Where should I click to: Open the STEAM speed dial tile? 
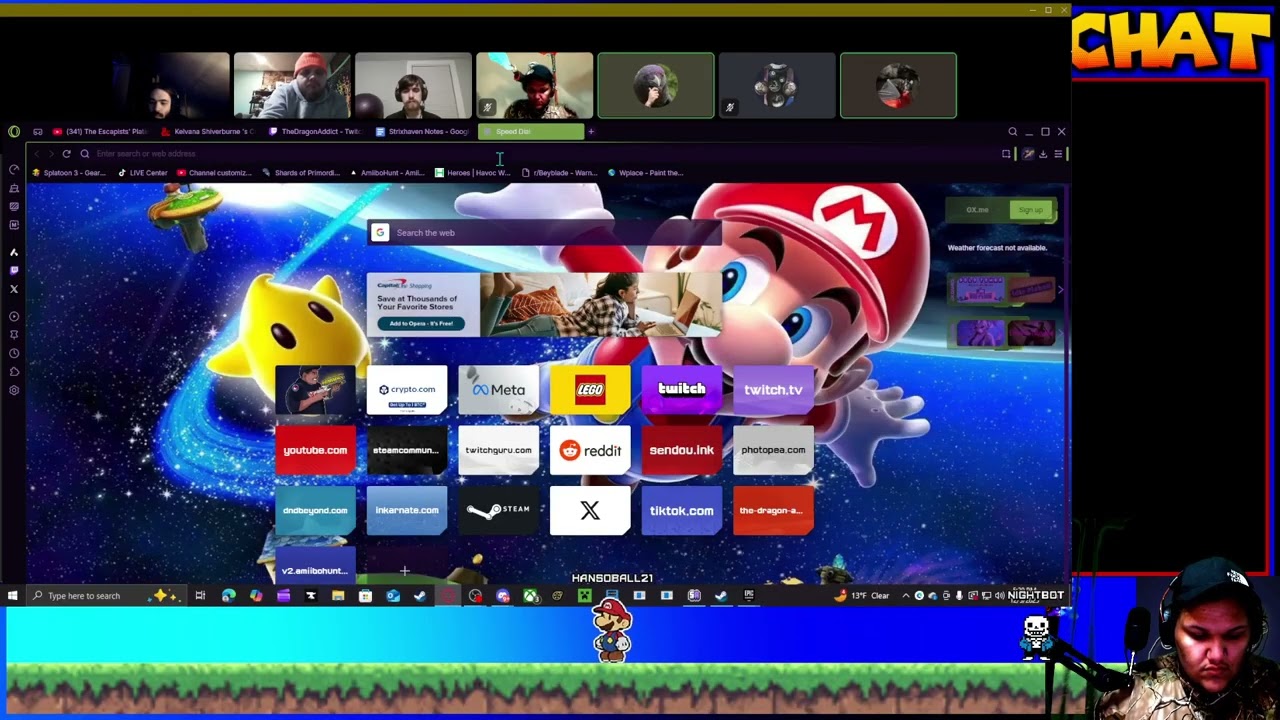[498, 510]
